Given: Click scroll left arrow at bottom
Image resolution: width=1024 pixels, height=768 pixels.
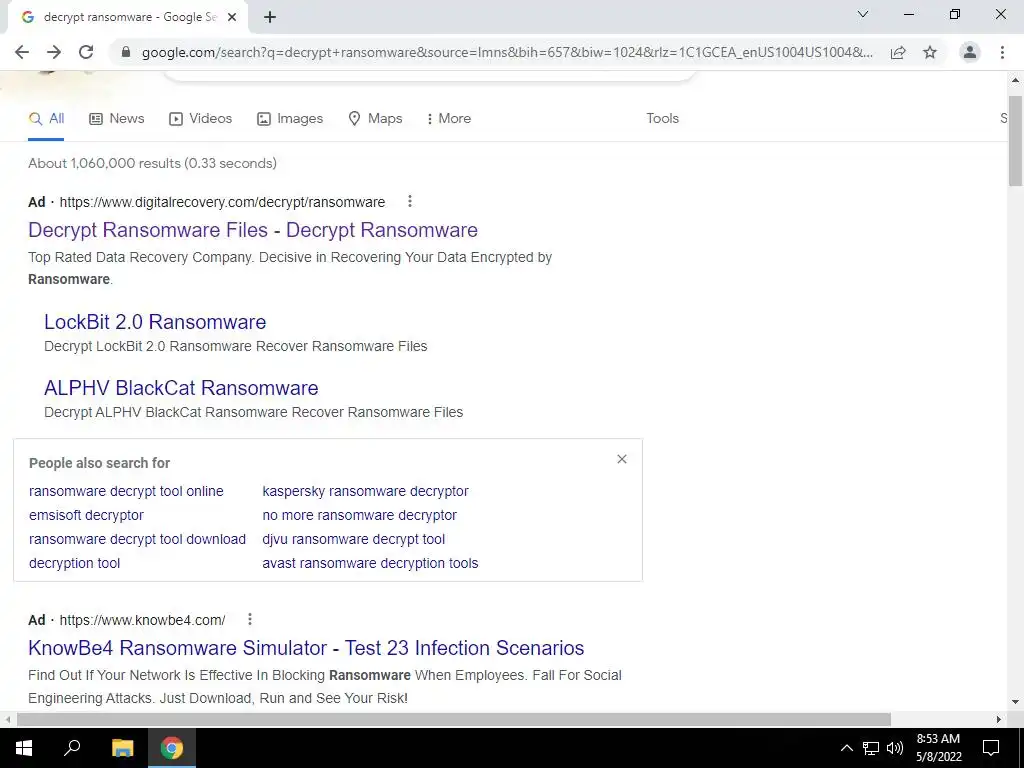Looking at the screenshot, I should click(x=7, y=720).
